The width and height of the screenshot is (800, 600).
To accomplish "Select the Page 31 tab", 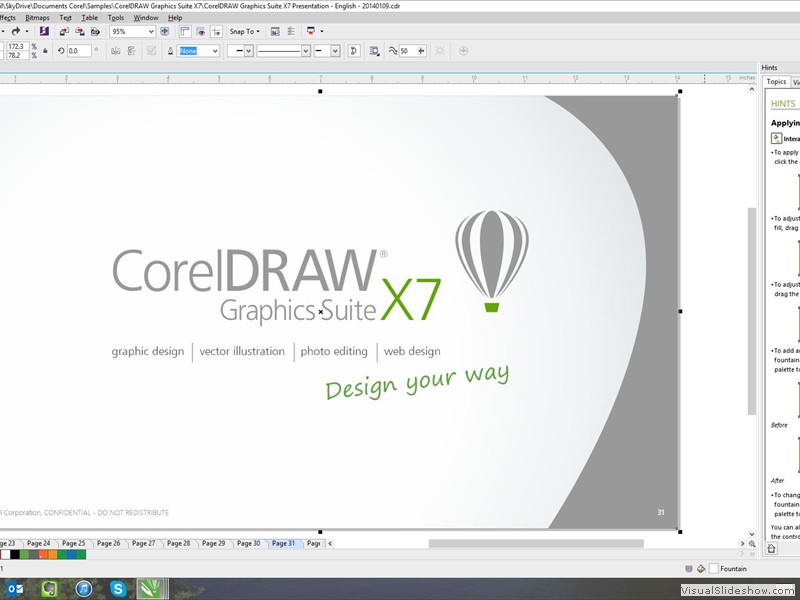I will [x=284, y=543].
